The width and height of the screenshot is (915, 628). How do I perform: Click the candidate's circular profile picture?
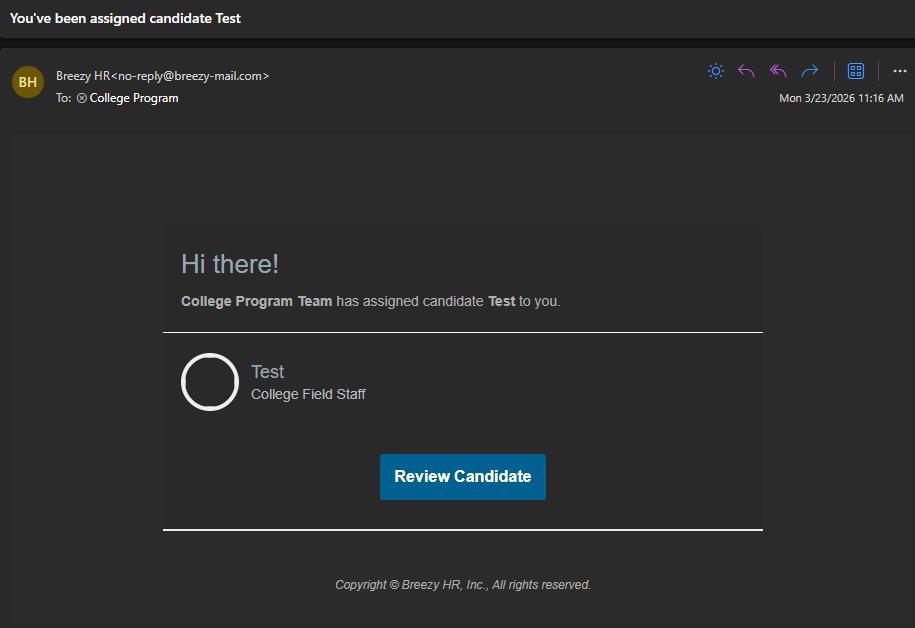coord(210,382)
